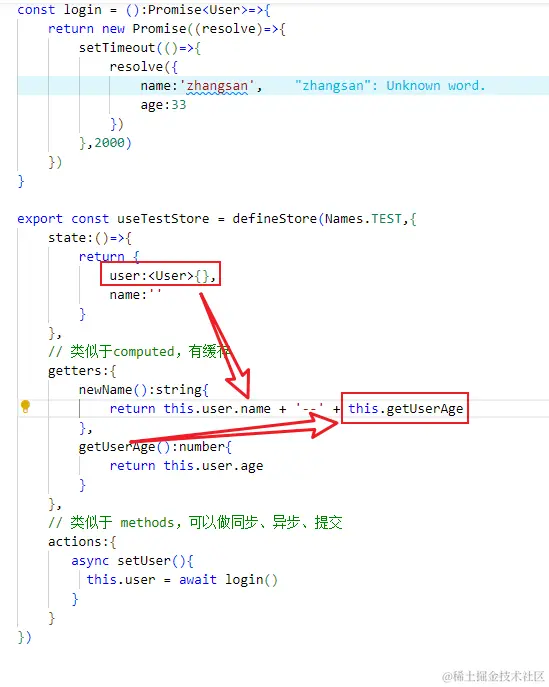Click the await login() call
The width and height of the screenshot is (549, 687).
pos(228,579)
